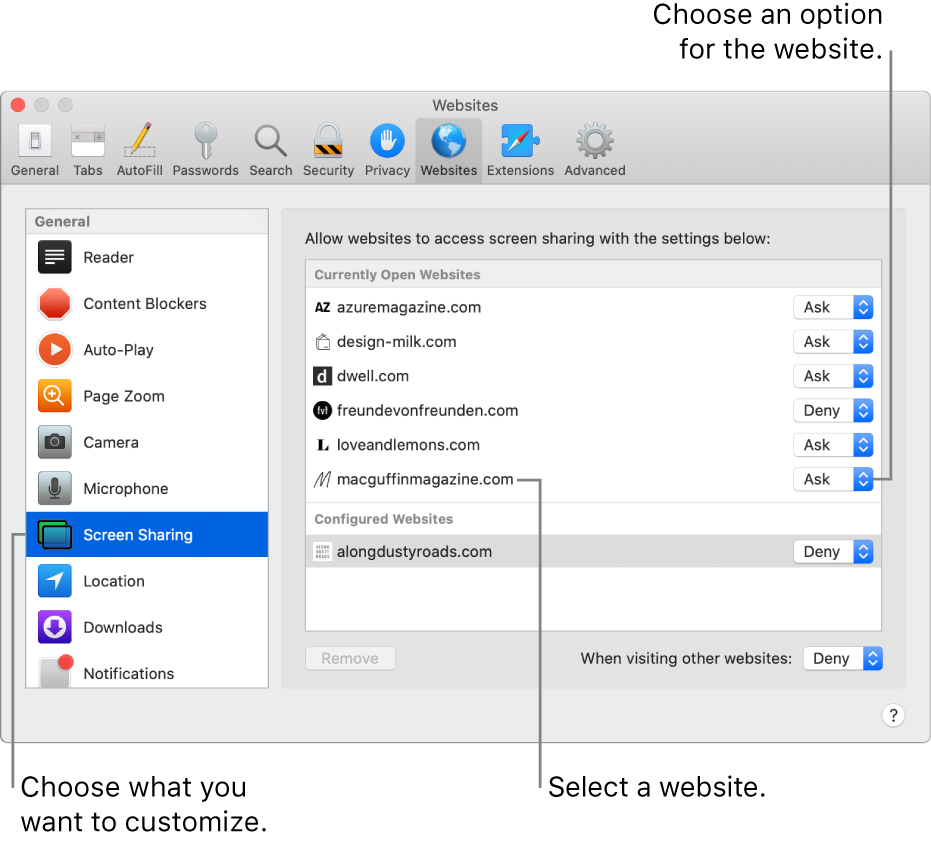The width and height of the screenshot is (931, 843).
Task: Click the azuremagazine.com AZ favicon
Action: click(322, 308)
